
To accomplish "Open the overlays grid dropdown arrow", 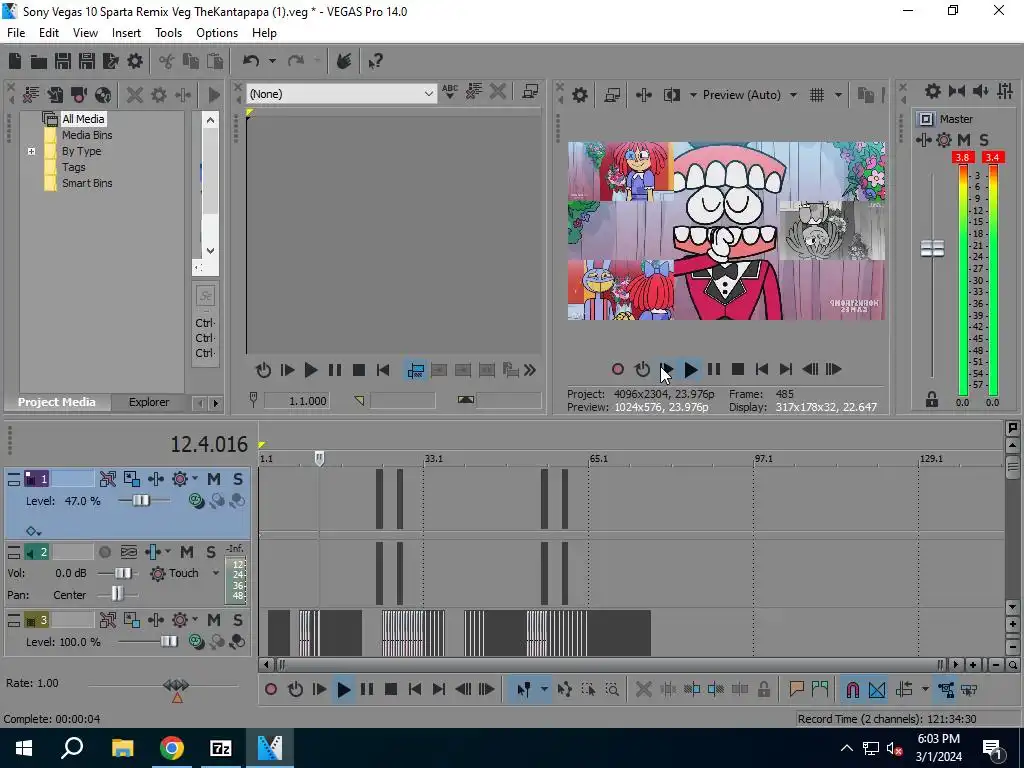I will tap(838, 95).
